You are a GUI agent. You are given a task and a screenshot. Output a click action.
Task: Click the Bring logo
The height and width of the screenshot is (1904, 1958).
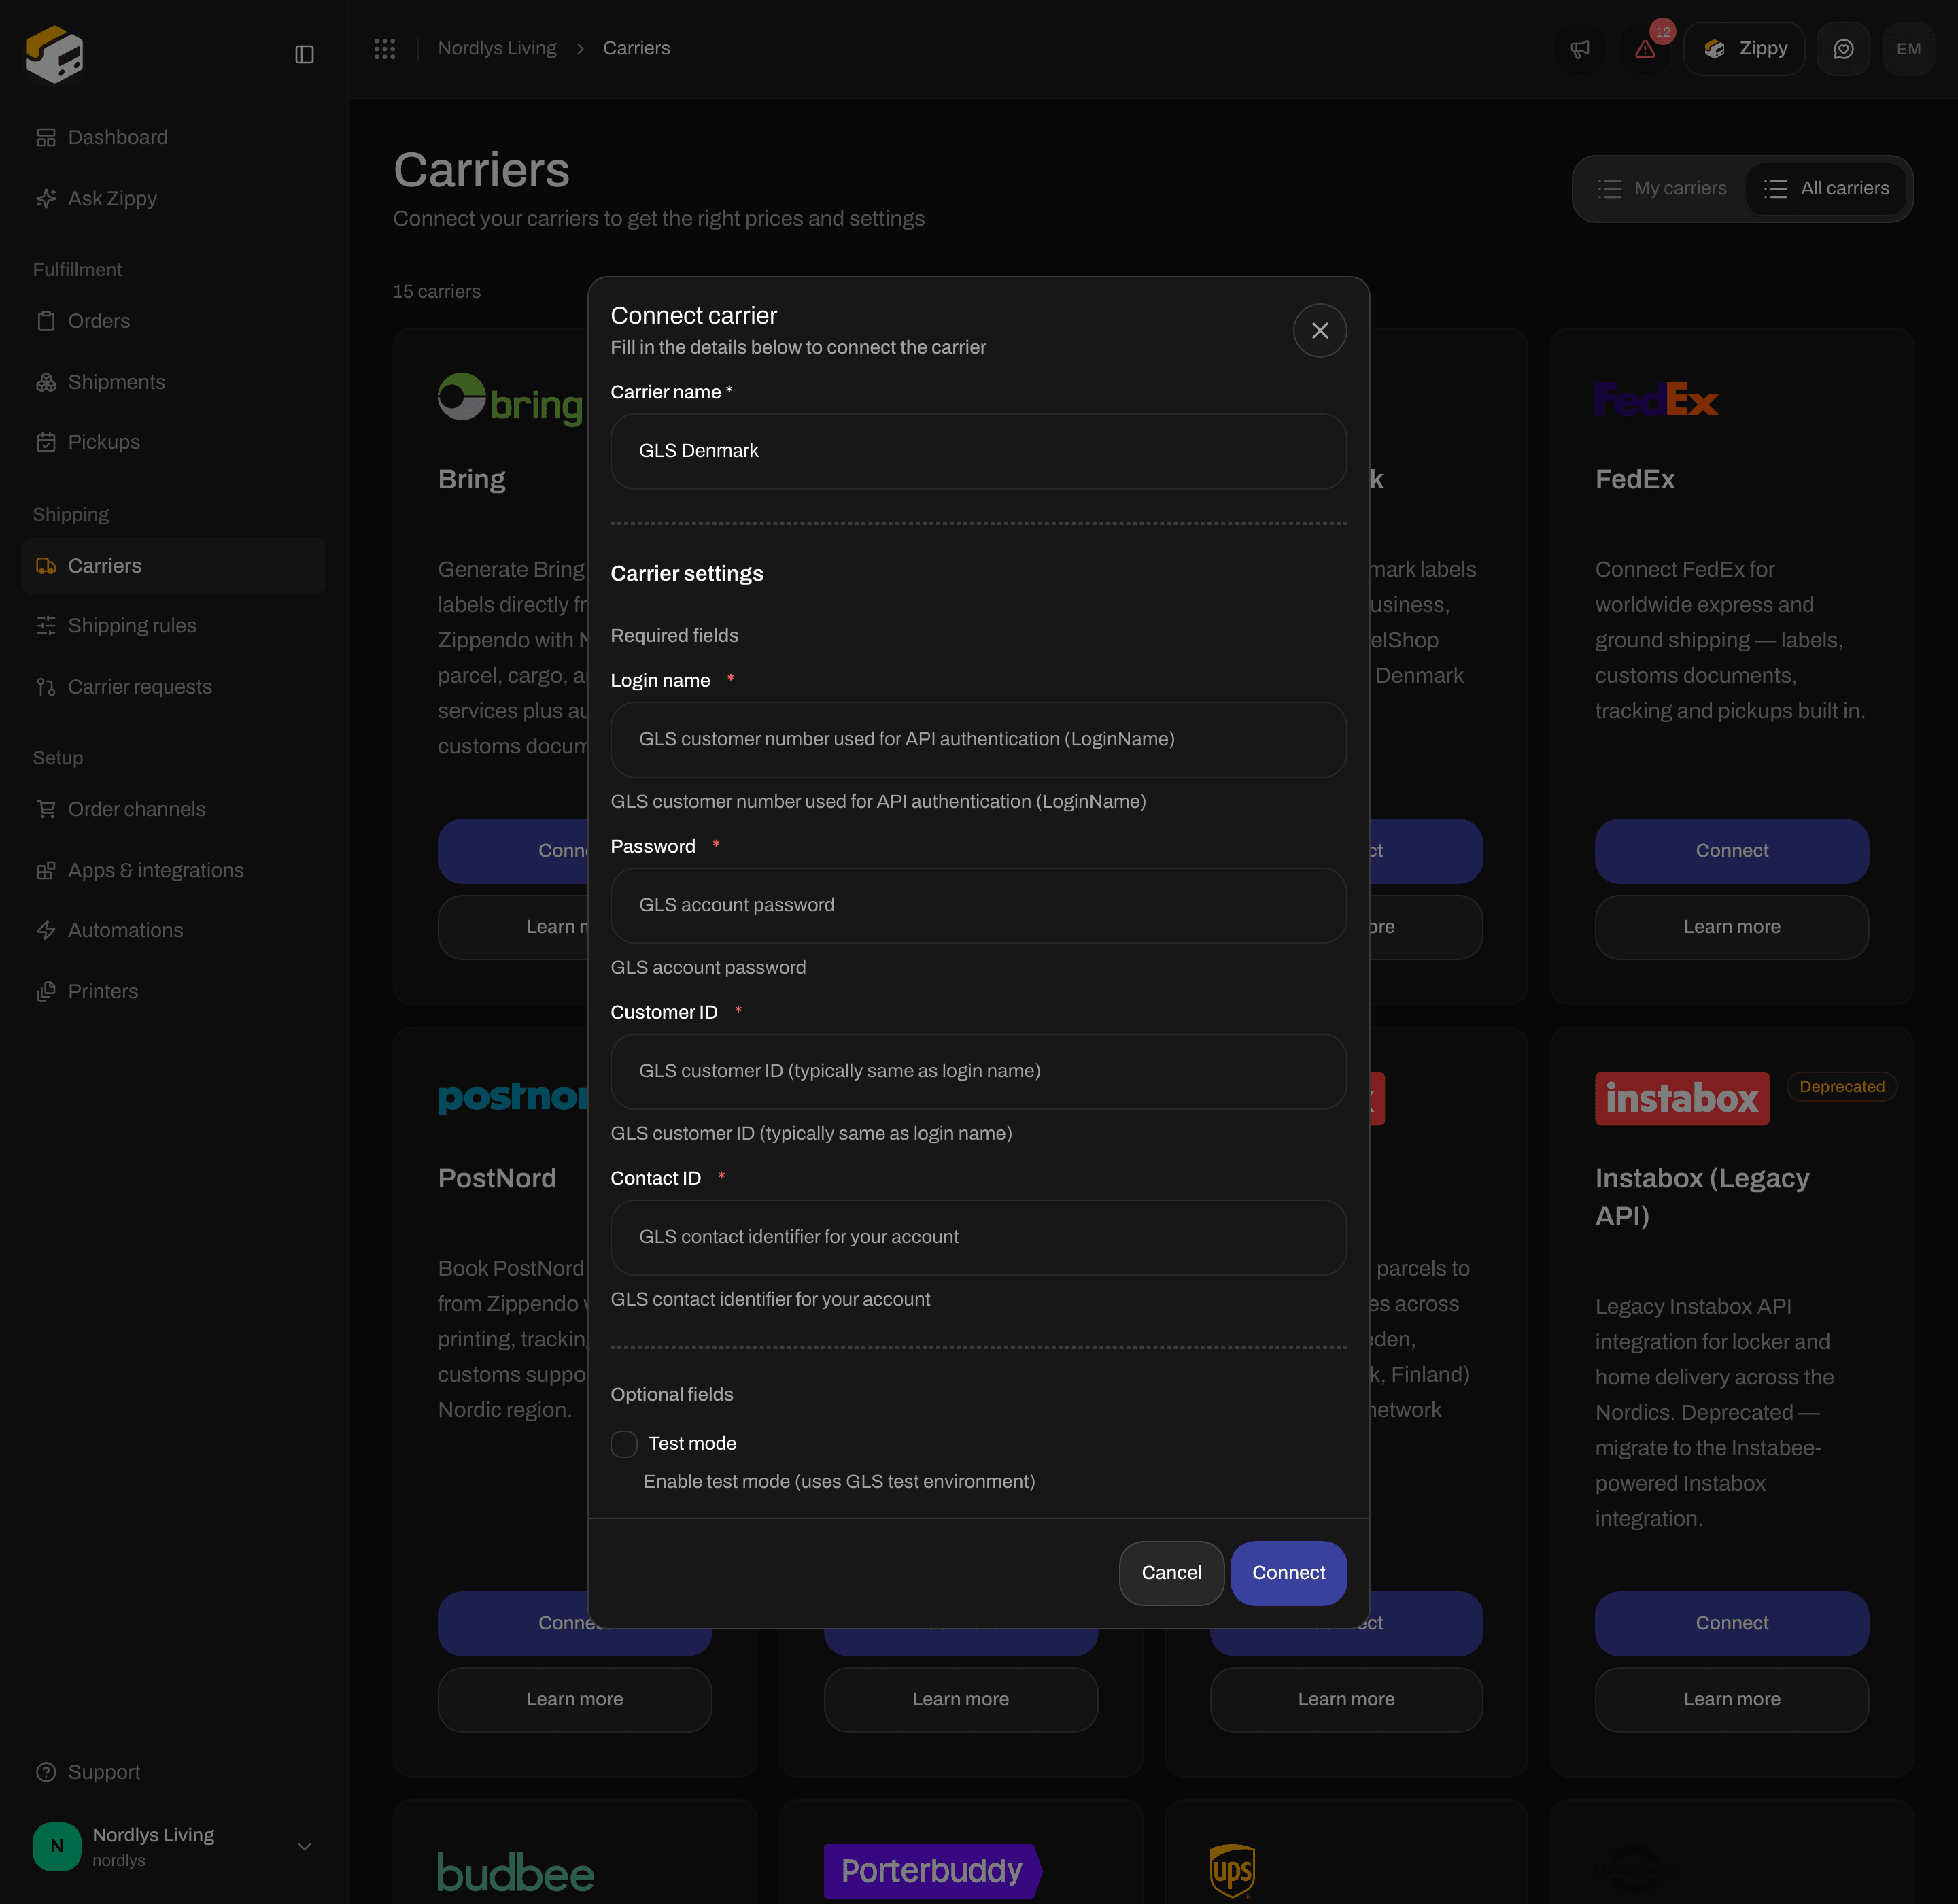pyautogui.click(x=510, y=400)
